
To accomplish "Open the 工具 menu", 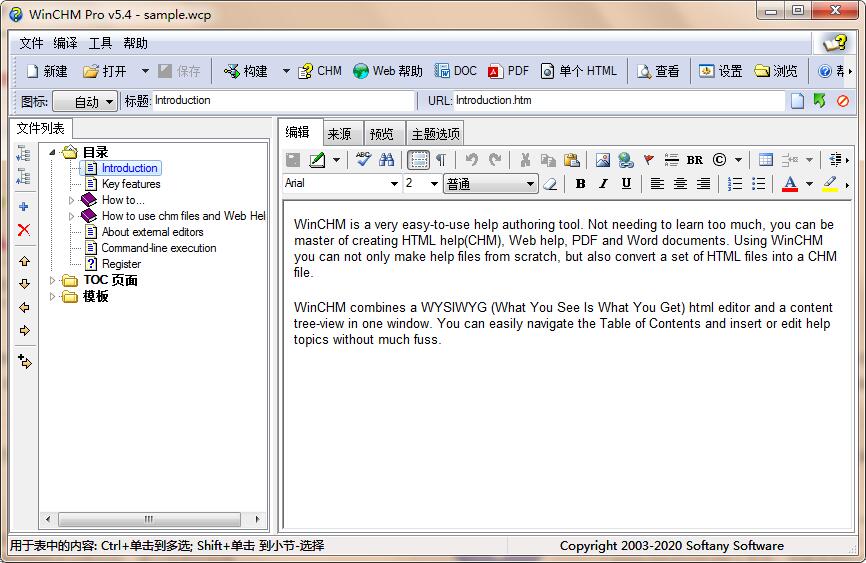I will tap(100, 43).
